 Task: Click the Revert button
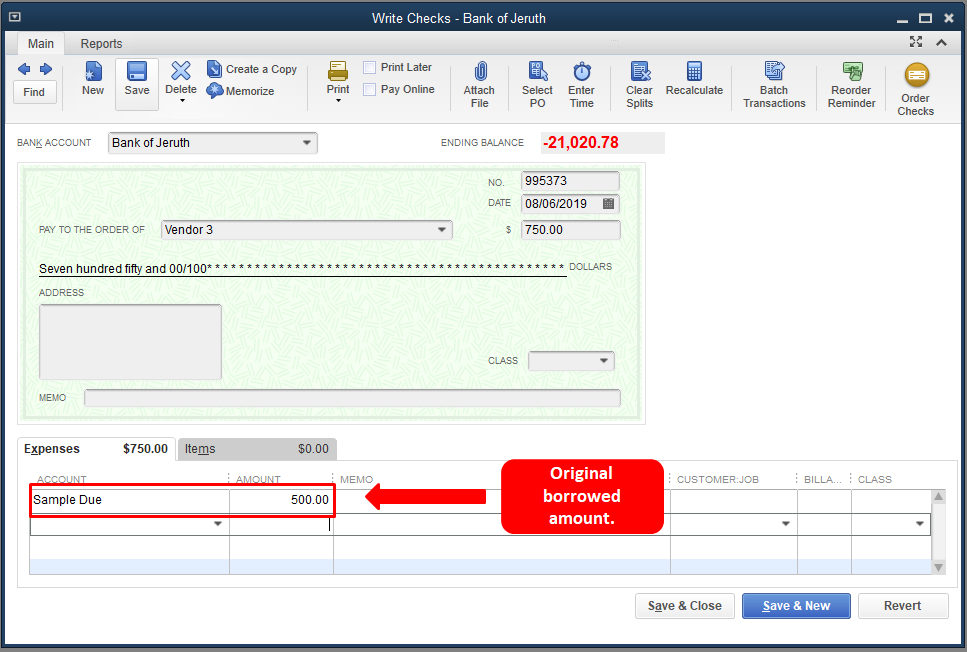[903, 606]
